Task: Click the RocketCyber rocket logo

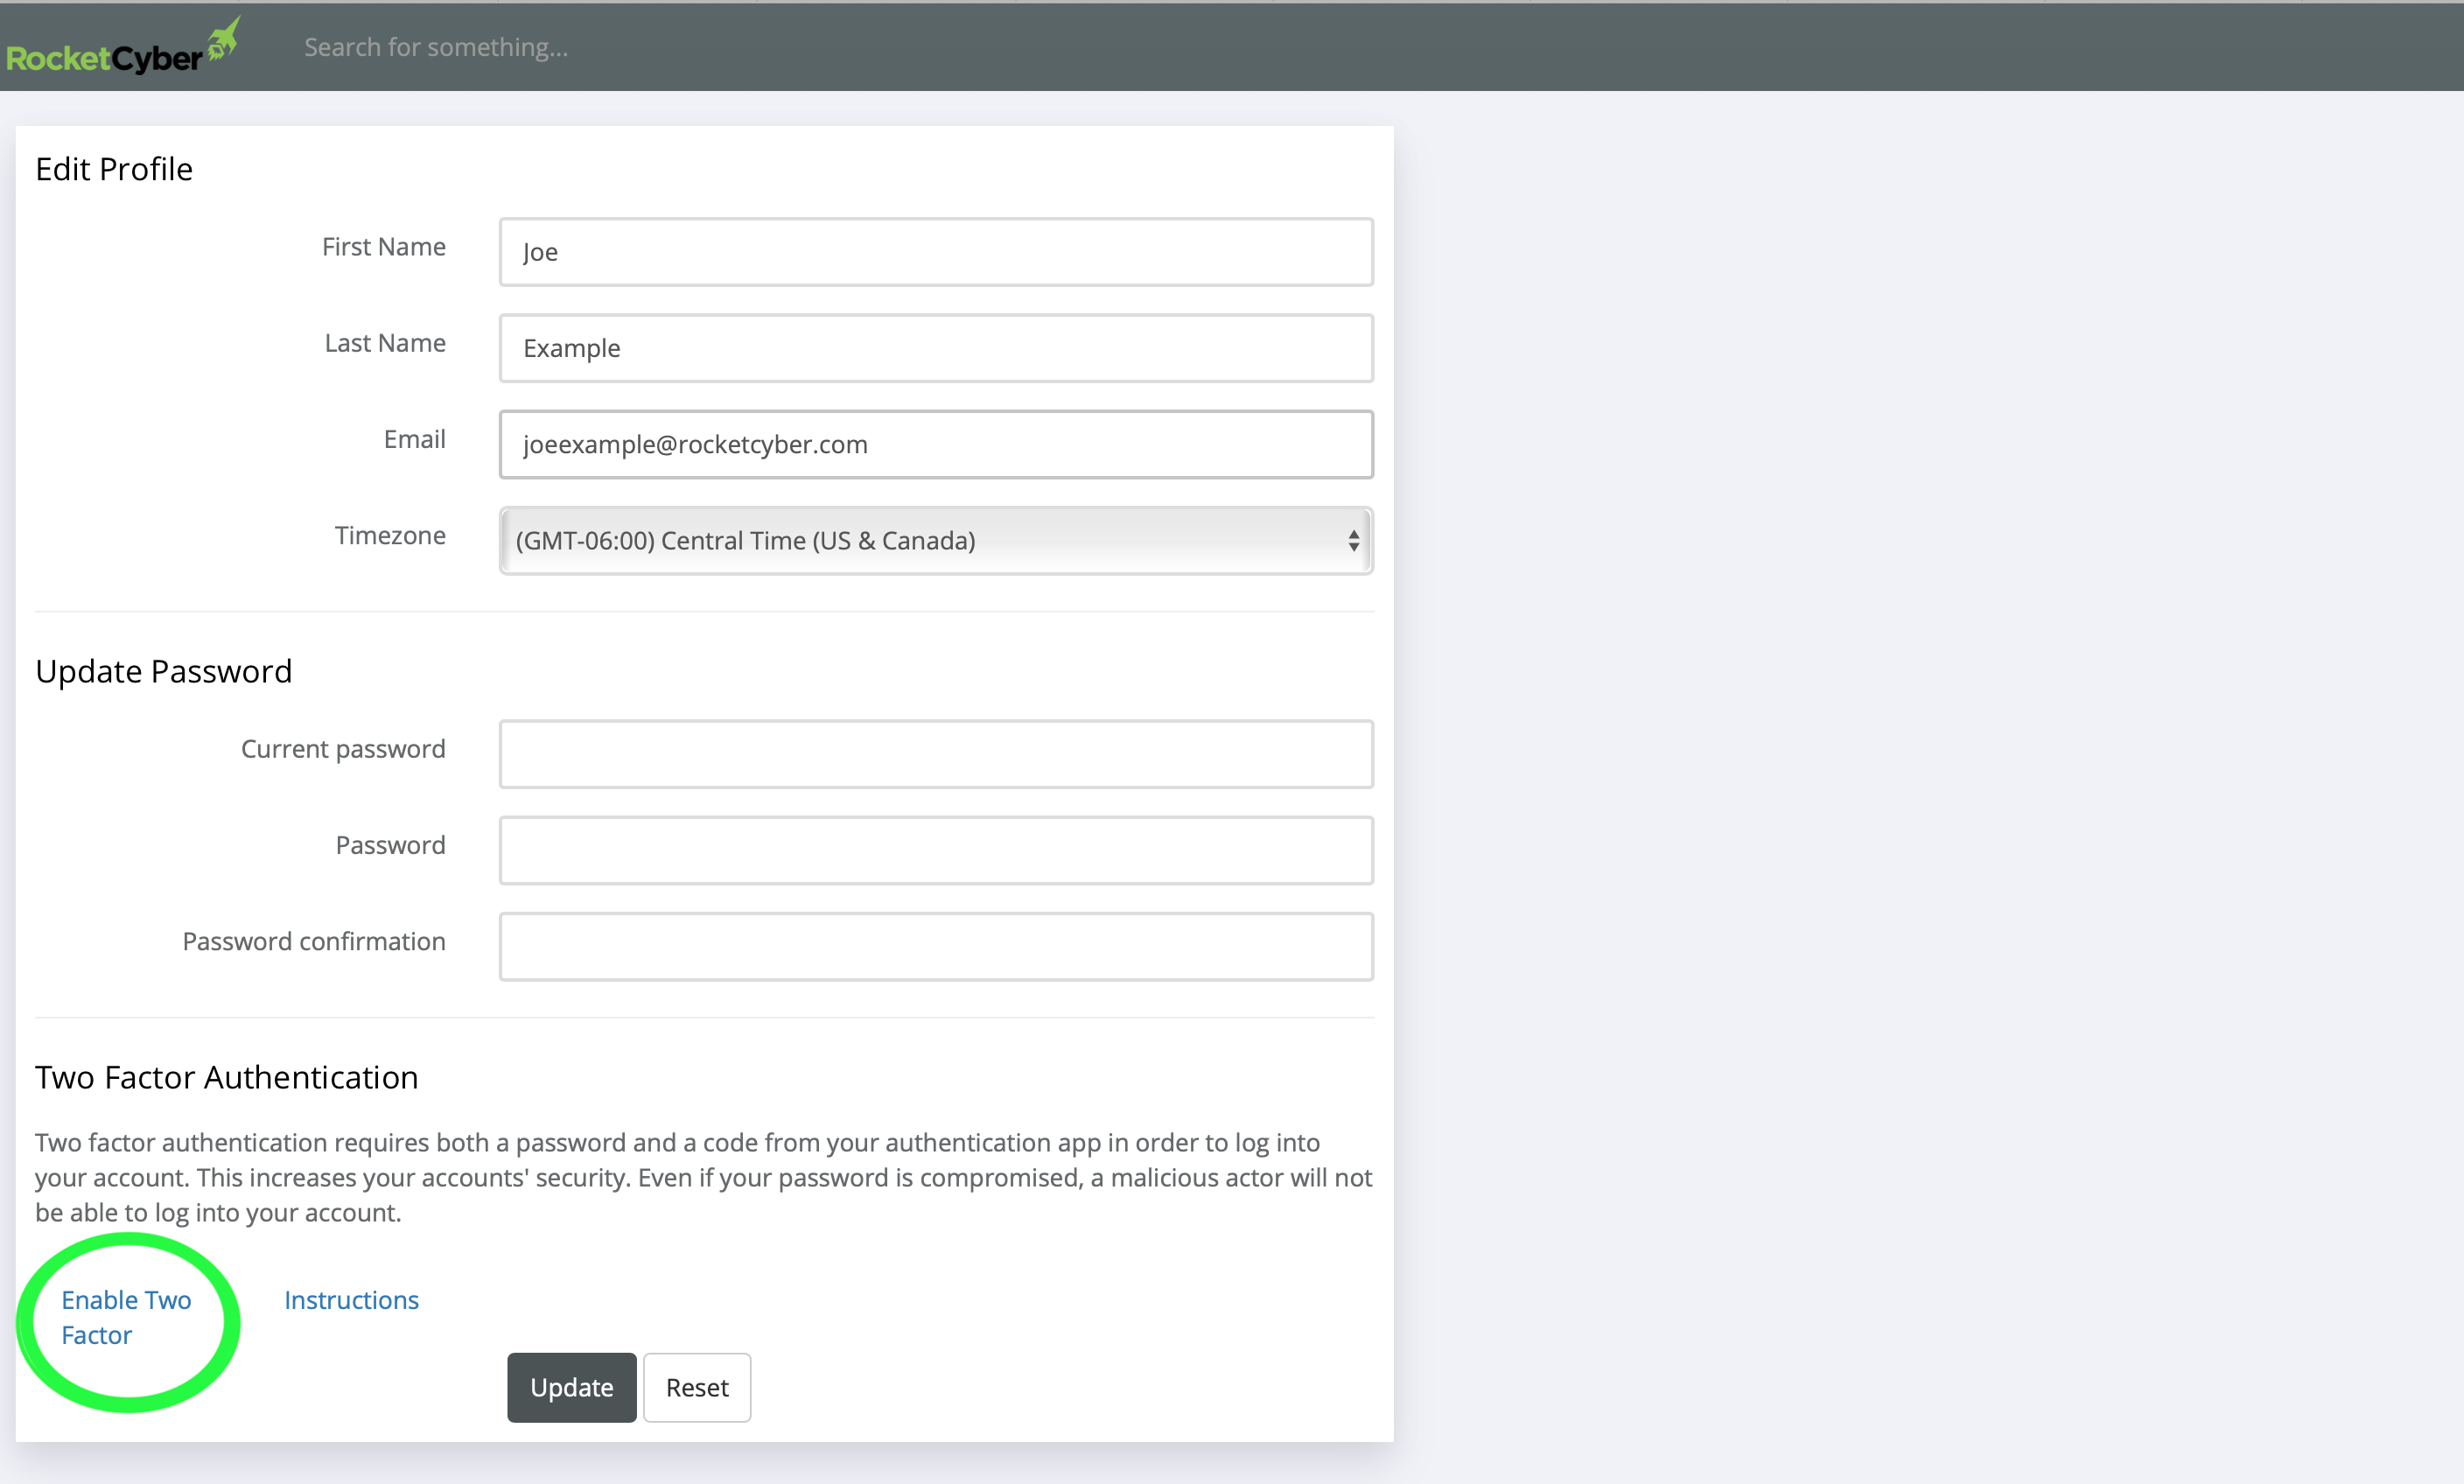Action: click(x=224, y=36)
